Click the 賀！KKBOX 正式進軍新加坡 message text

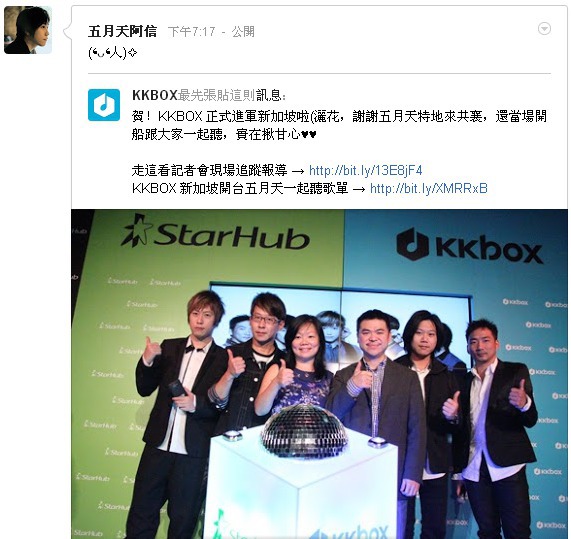(x=339, y=125)
